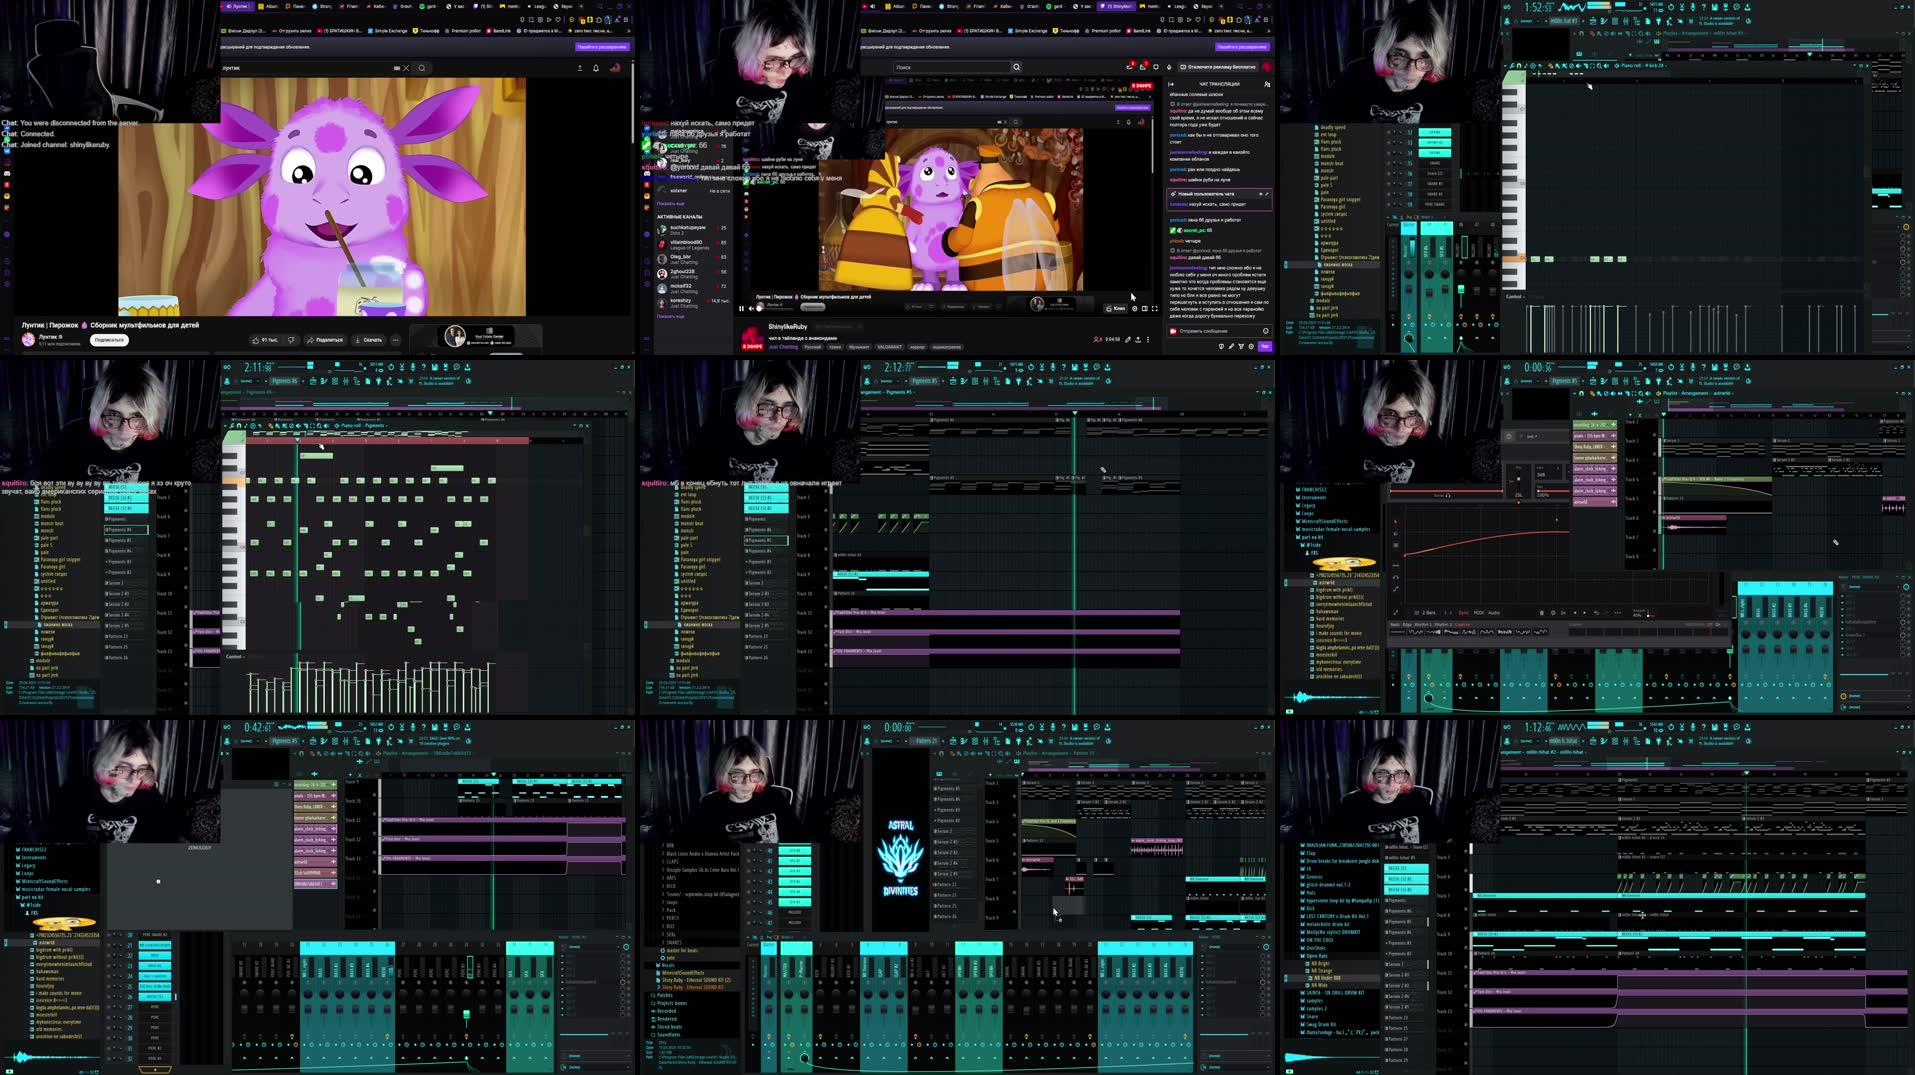Select the highlighted Pigments #4 pattern at 2:11:88
Screen dimensions: 1915x1075
[126, 530]
